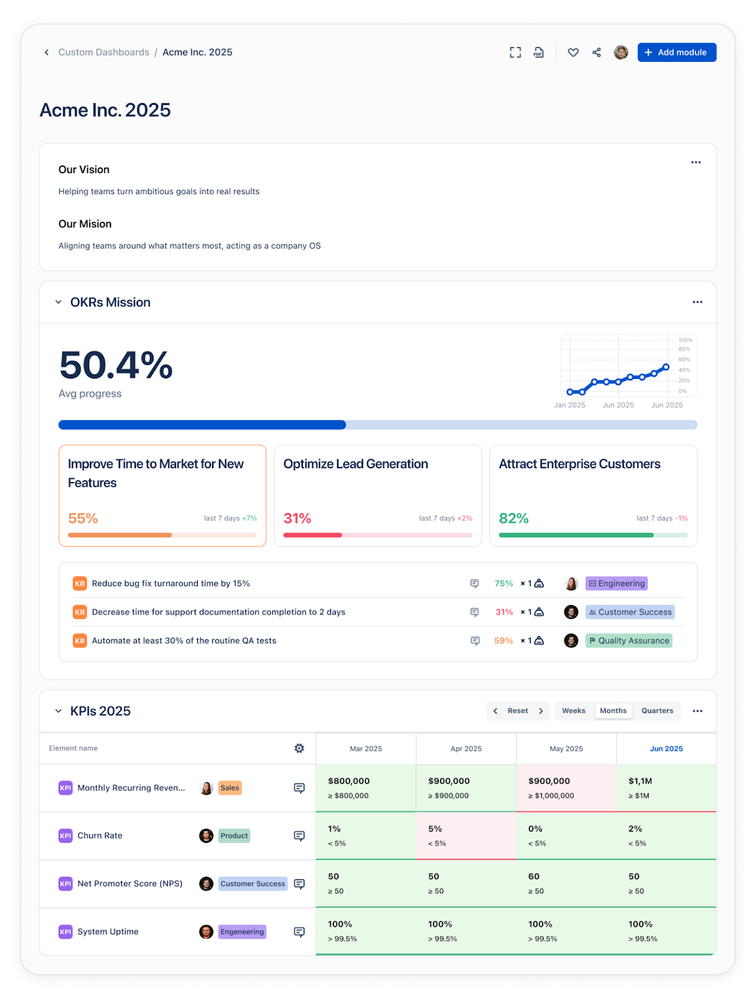Click the 50.4% average progress bar
The image size is (756, 999).
[x=377, y=425]
